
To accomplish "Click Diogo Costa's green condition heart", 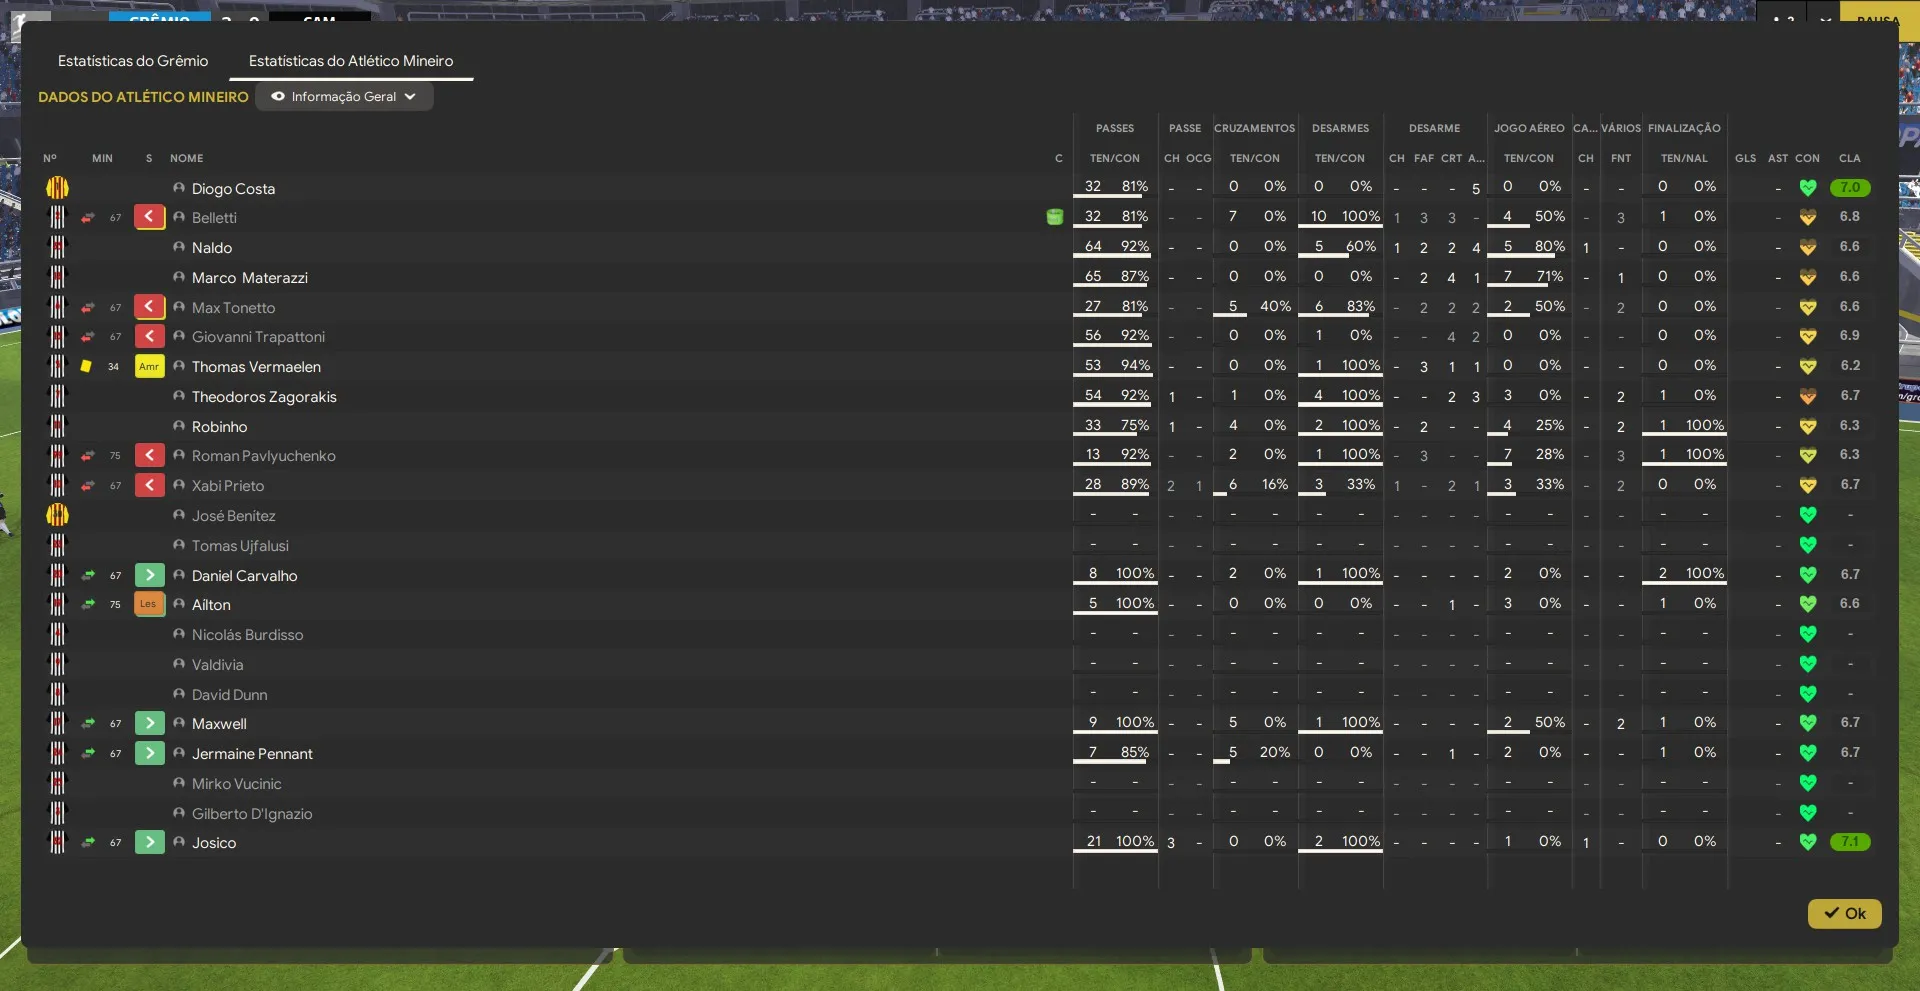I will click(1807, 187).
